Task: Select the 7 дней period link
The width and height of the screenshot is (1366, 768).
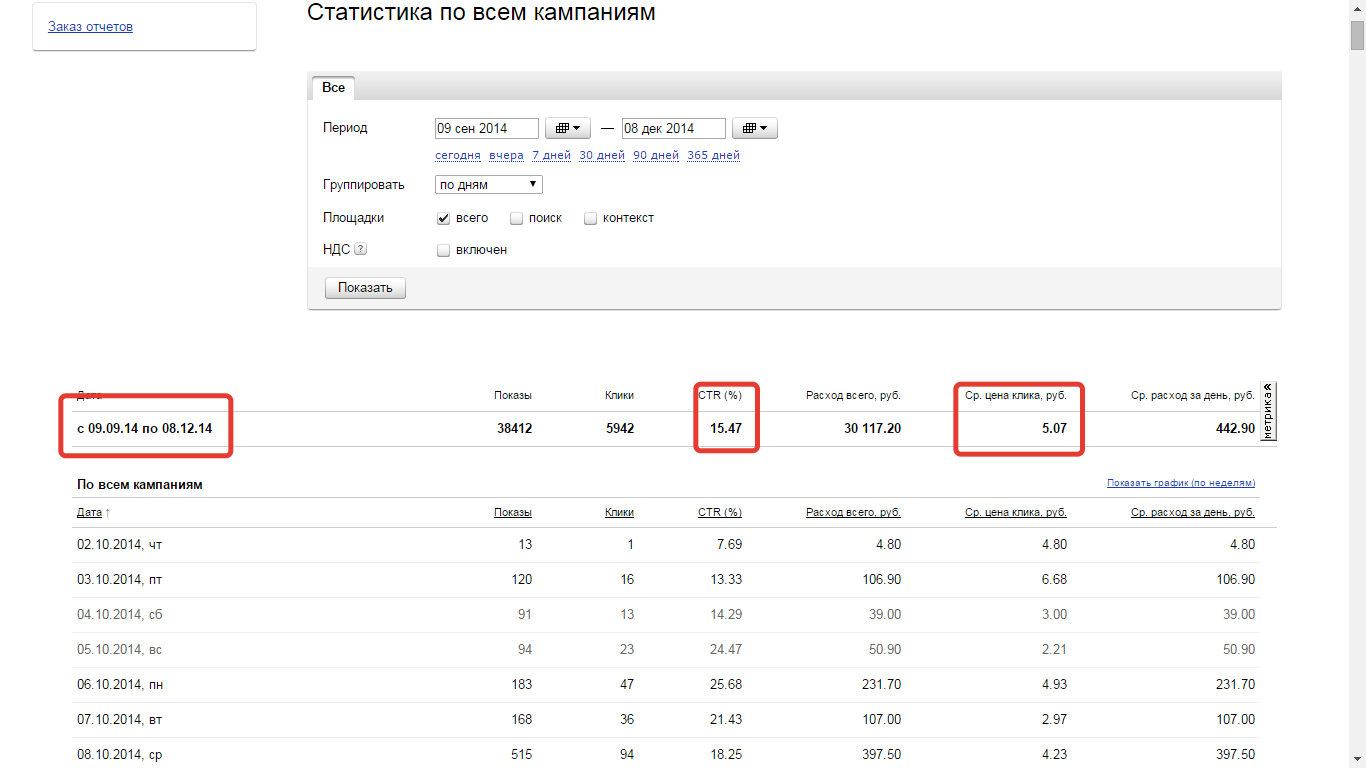Action: (x=551, y=155)
